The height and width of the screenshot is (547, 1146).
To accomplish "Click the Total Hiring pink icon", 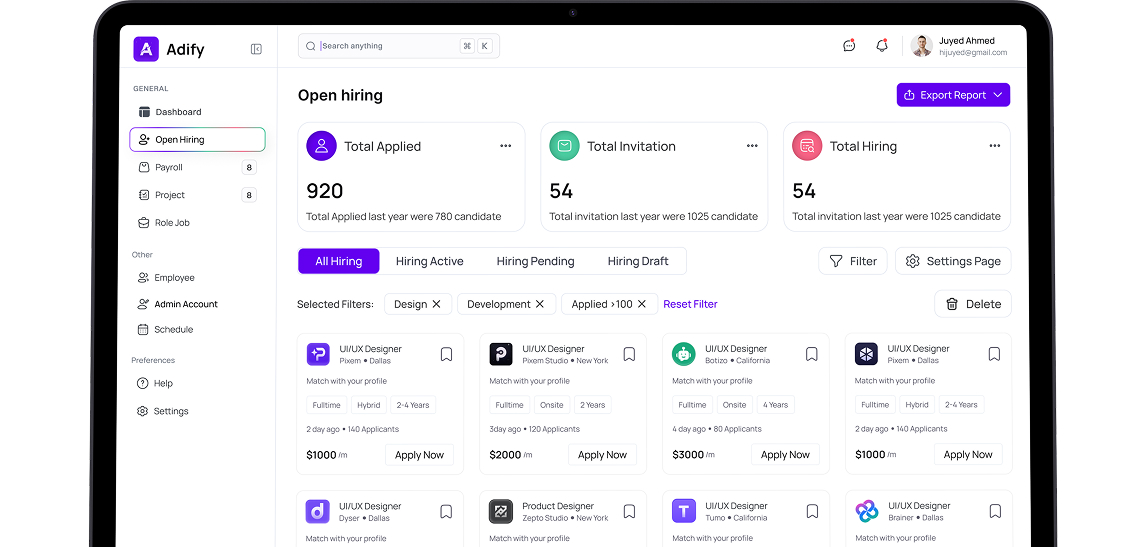I will click(x=807, y=146).
